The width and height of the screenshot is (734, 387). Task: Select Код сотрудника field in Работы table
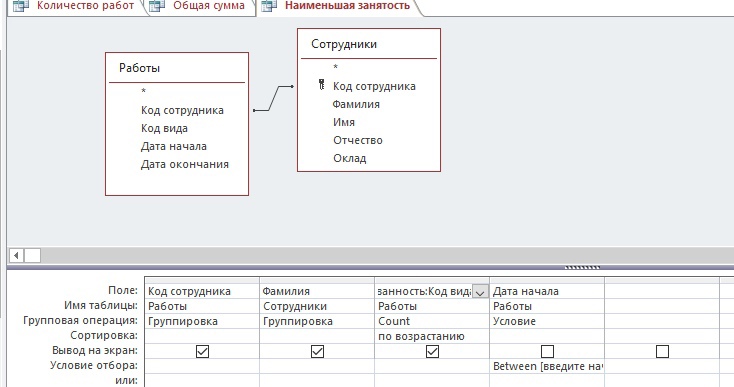(x=182, y=110)
